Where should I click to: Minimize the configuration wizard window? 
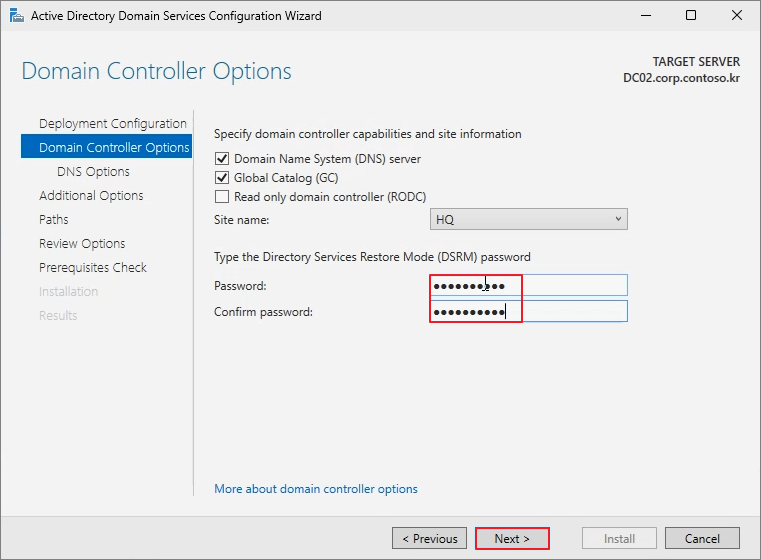645,16
